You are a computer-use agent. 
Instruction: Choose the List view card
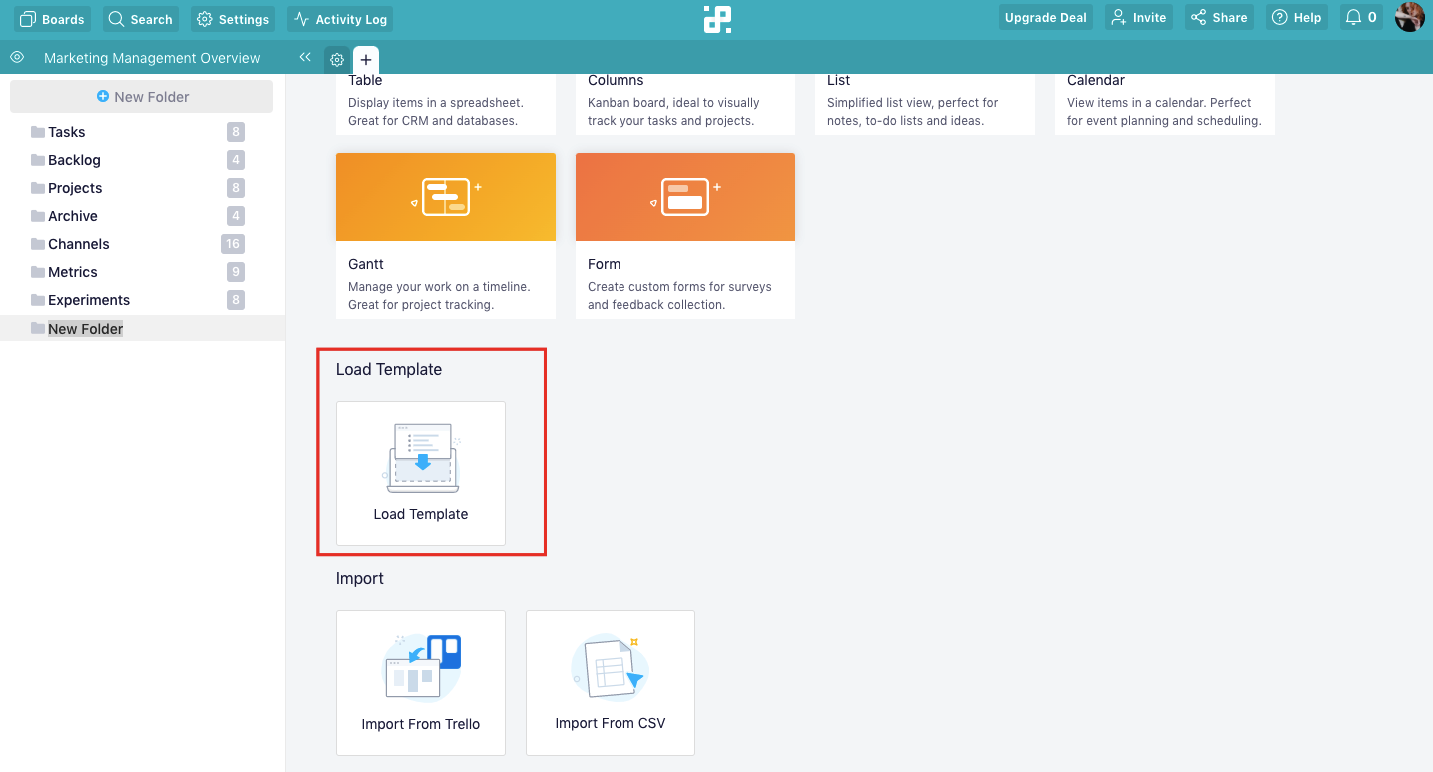coord(925,104)
